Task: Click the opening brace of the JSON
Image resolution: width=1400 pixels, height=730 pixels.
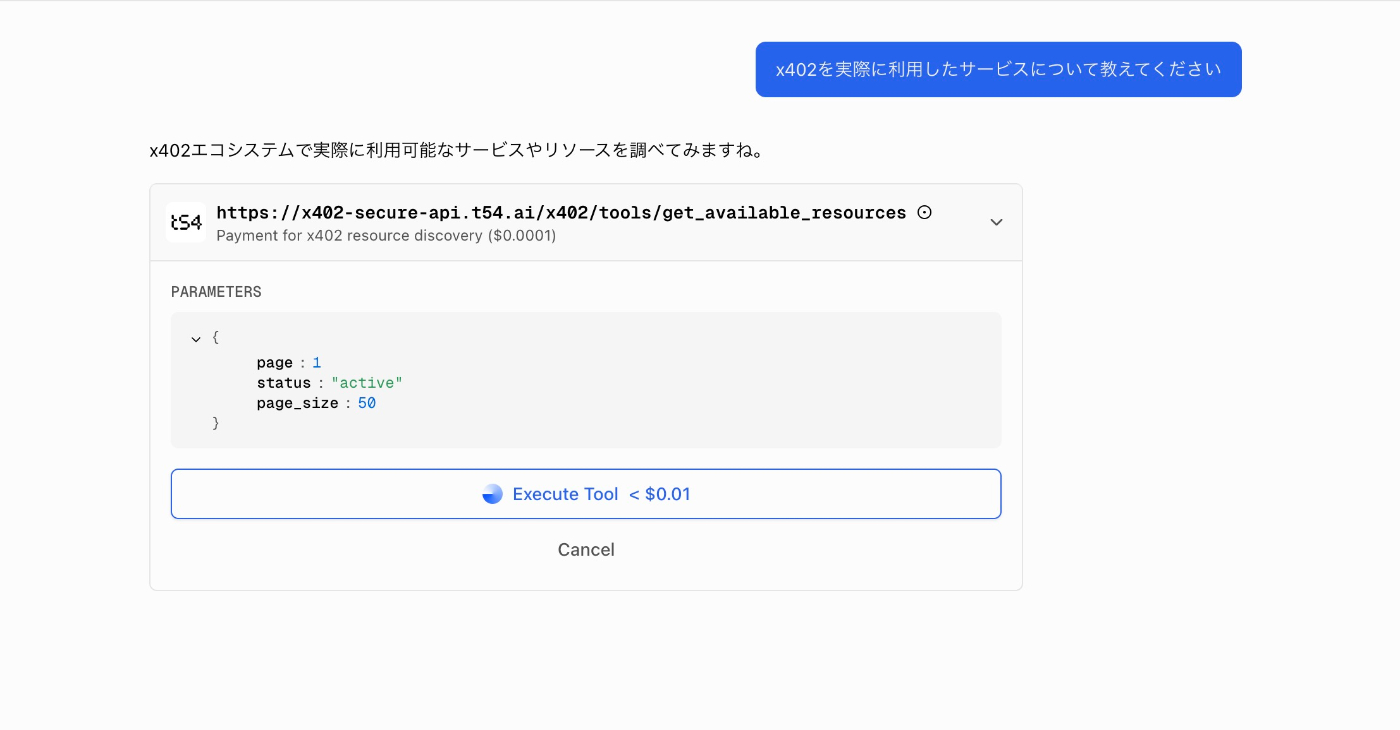Action: 215,338
